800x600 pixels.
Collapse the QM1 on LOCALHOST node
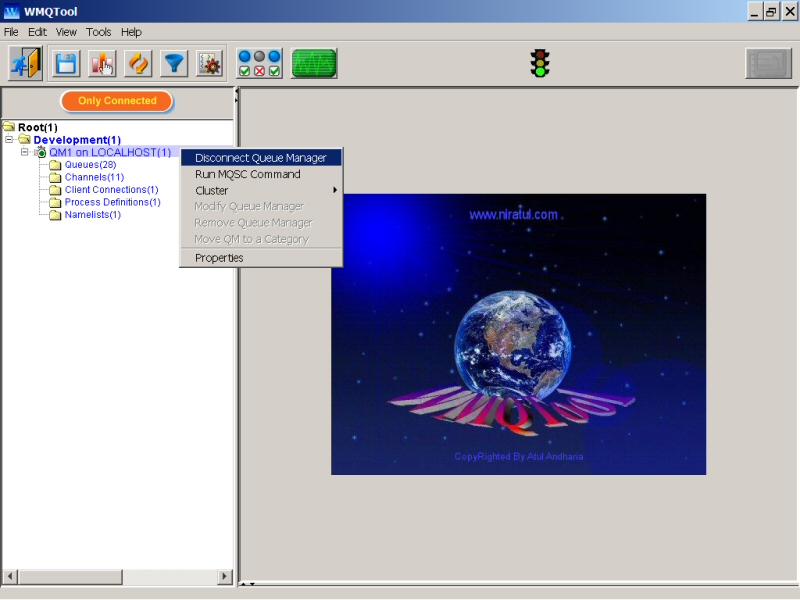point(24,152)
